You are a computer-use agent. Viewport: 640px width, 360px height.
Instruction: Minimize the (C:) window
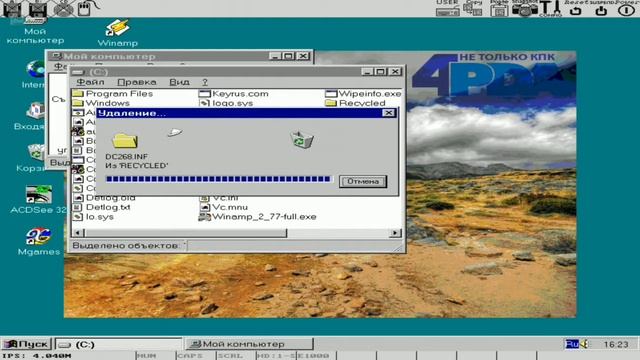pos(367,71)
